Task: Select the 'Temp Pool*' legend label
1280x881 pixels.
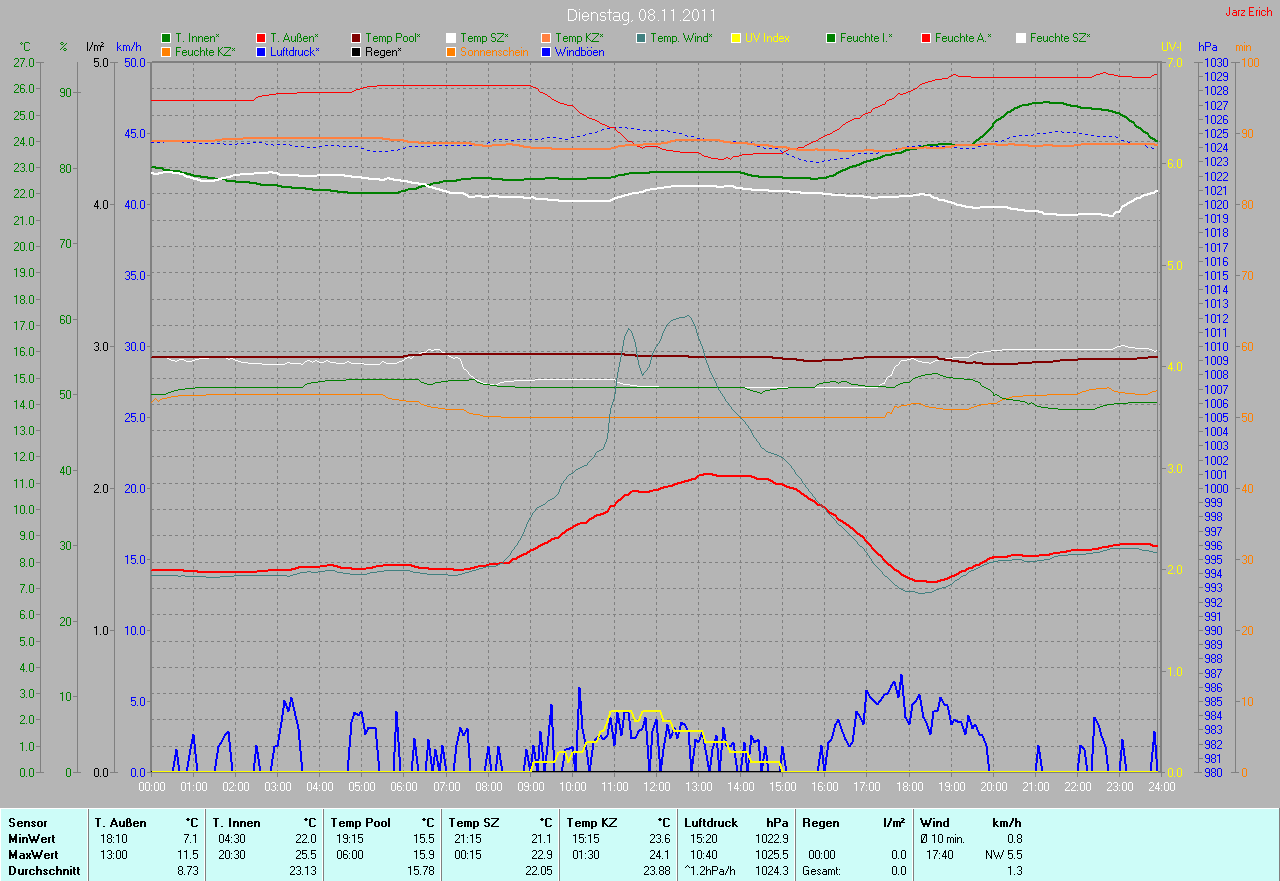Action: coord(393,38)
